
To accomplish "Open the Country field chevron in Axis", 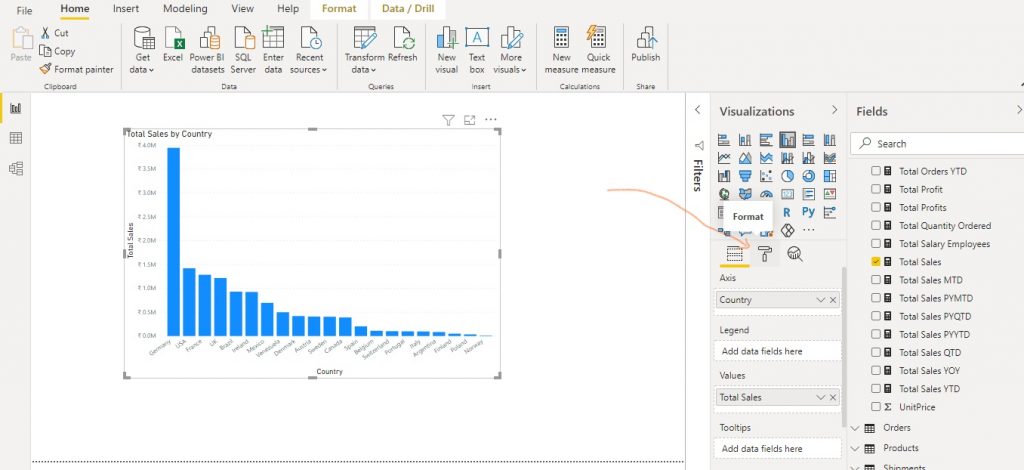I will pos(821,300).
